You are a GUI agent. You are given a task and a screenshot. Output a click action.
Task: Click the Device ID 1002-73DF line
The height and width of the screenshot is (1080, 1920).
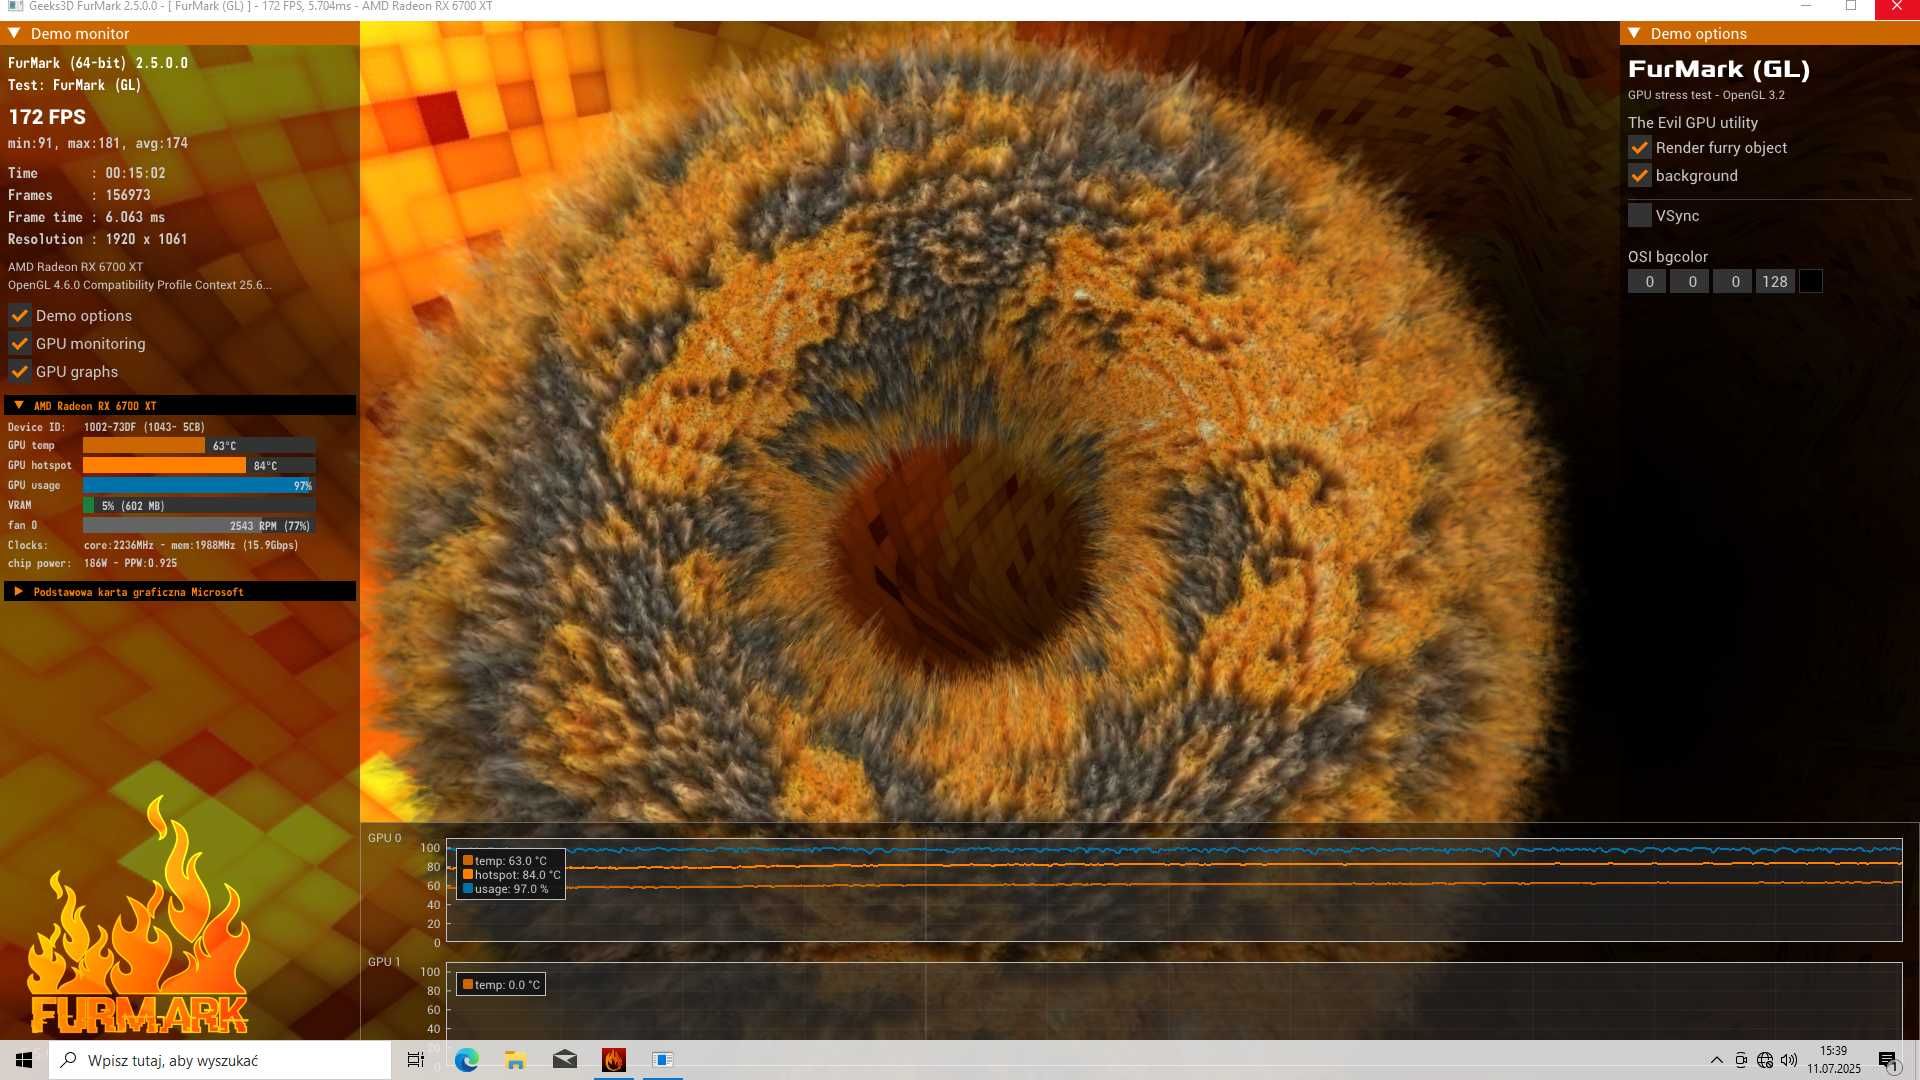click(x=106, y=427)
